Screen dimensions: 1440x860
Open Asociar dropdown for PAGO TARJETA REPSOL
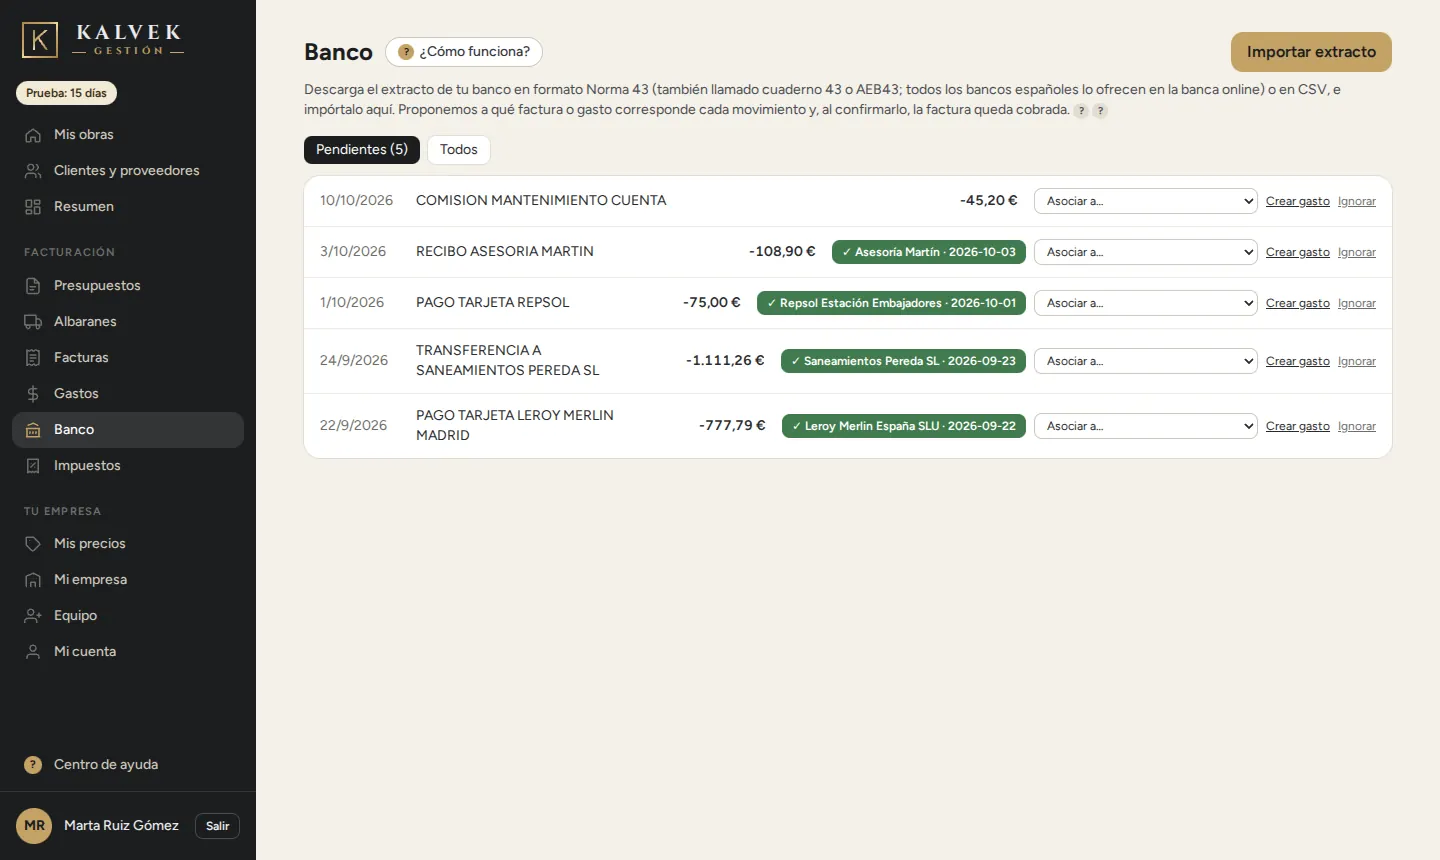point(1145,303)
